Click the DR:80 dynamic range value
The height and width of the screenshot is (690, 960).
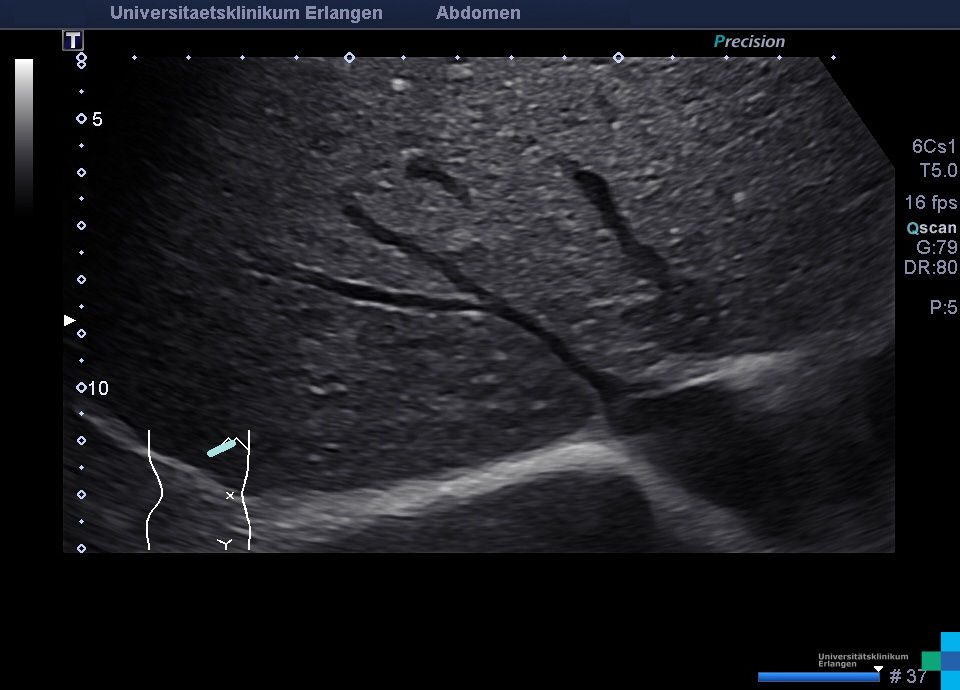pyautogui.click(x=930, y=268)
